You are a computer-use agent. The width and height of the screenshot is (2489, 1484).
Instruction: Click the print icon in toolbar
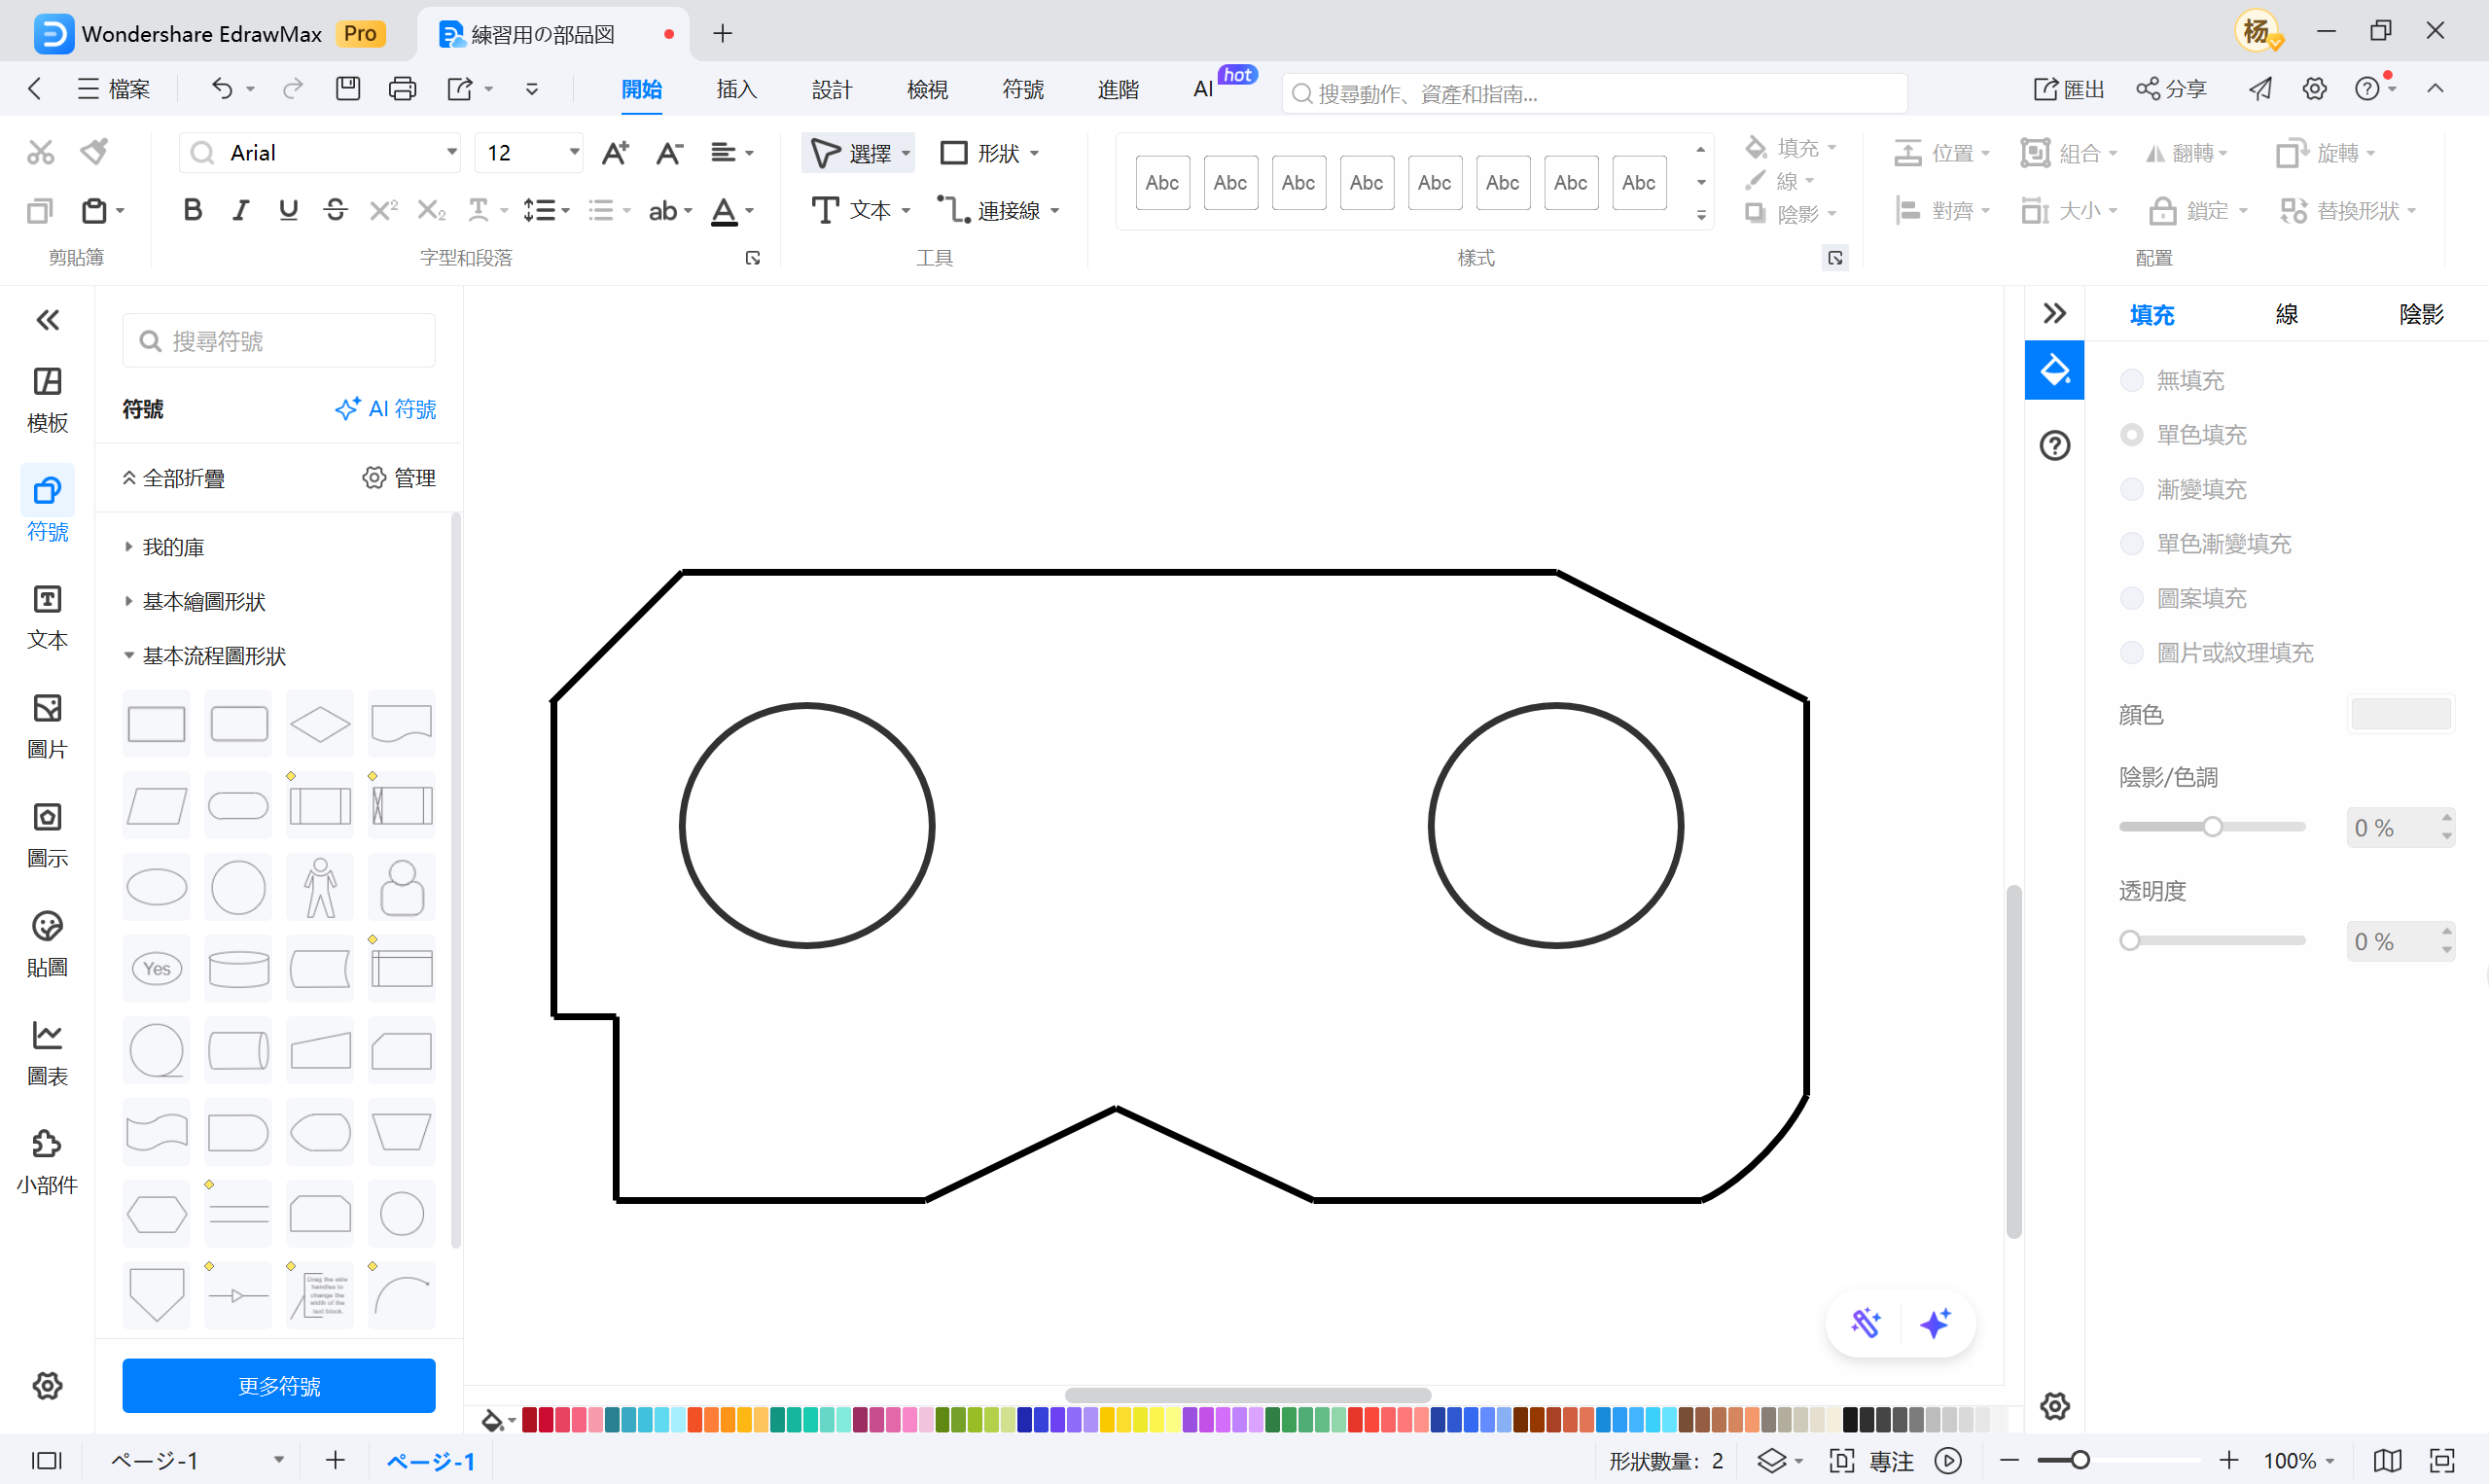point(402,89)
